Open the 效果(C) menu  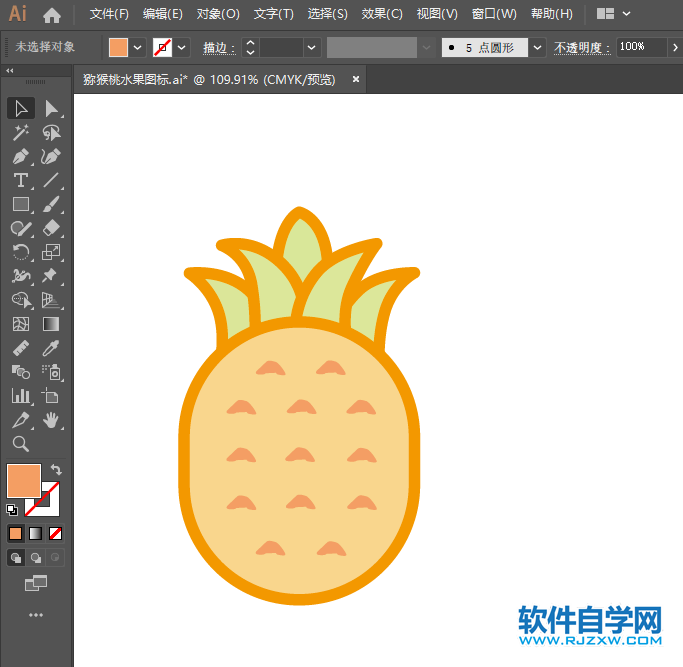click(382, 14)
